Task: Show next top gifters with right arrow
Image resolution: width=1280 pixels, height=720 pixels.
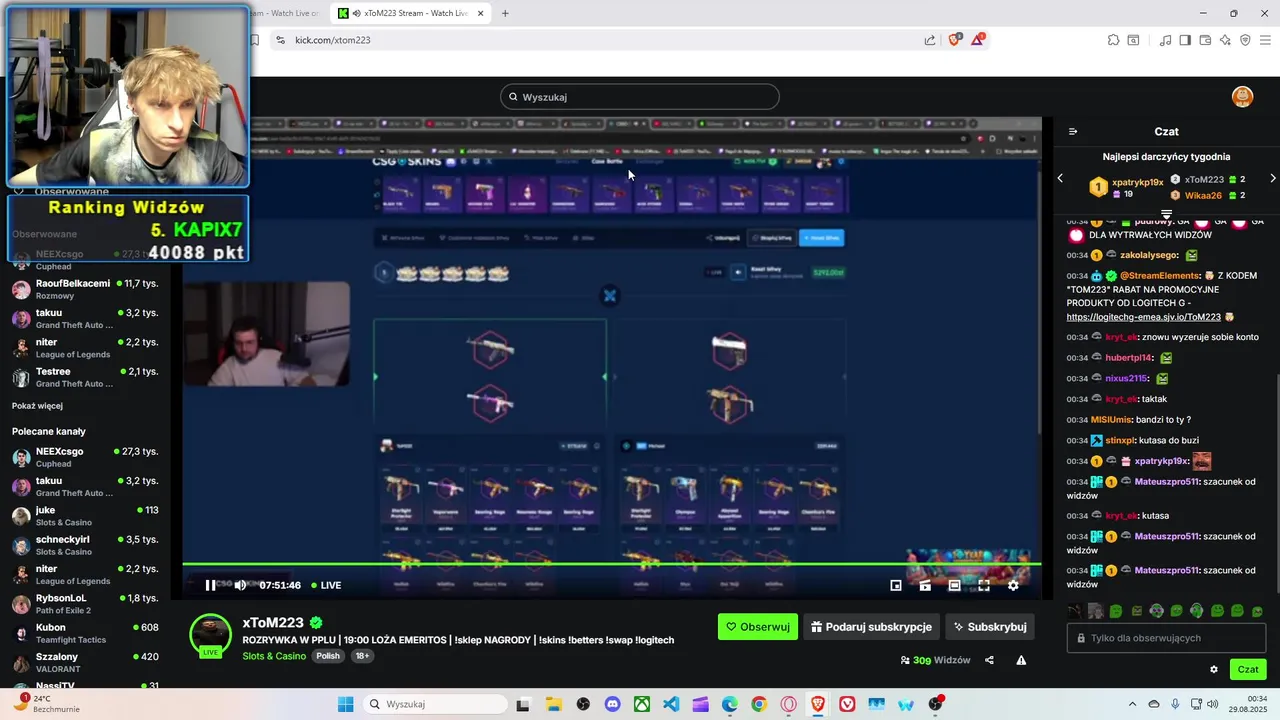Action: 1272,178
